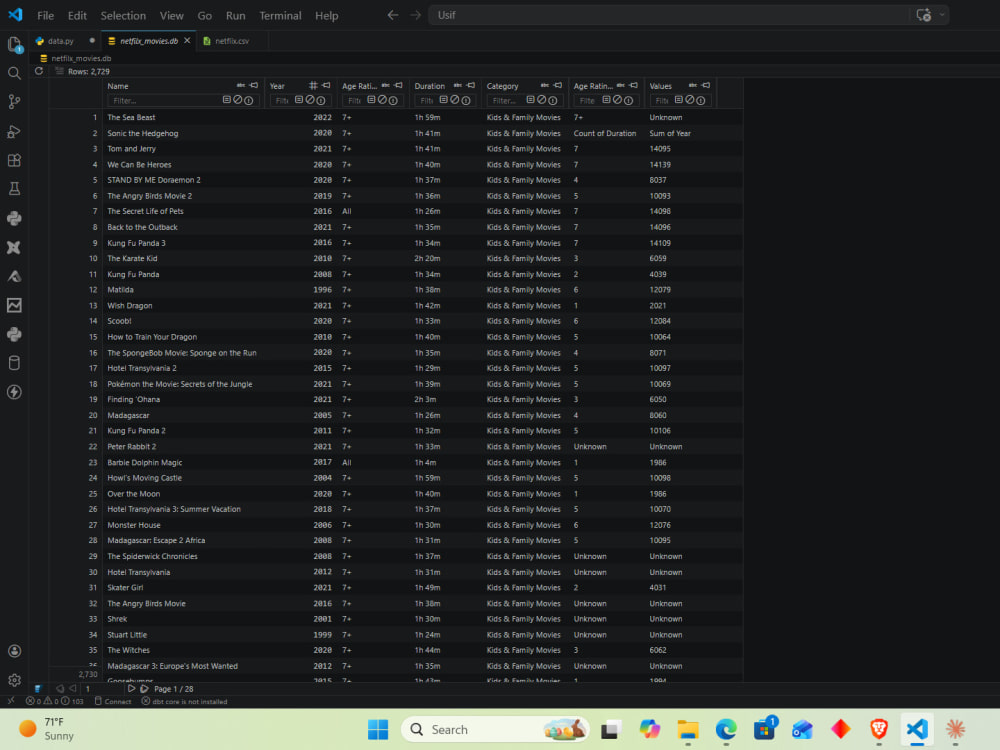Image resolution: width=1000 pixels, height=750 pixels.
Task: Open the Accounts icon in activity bar
Action: point(14,651)
